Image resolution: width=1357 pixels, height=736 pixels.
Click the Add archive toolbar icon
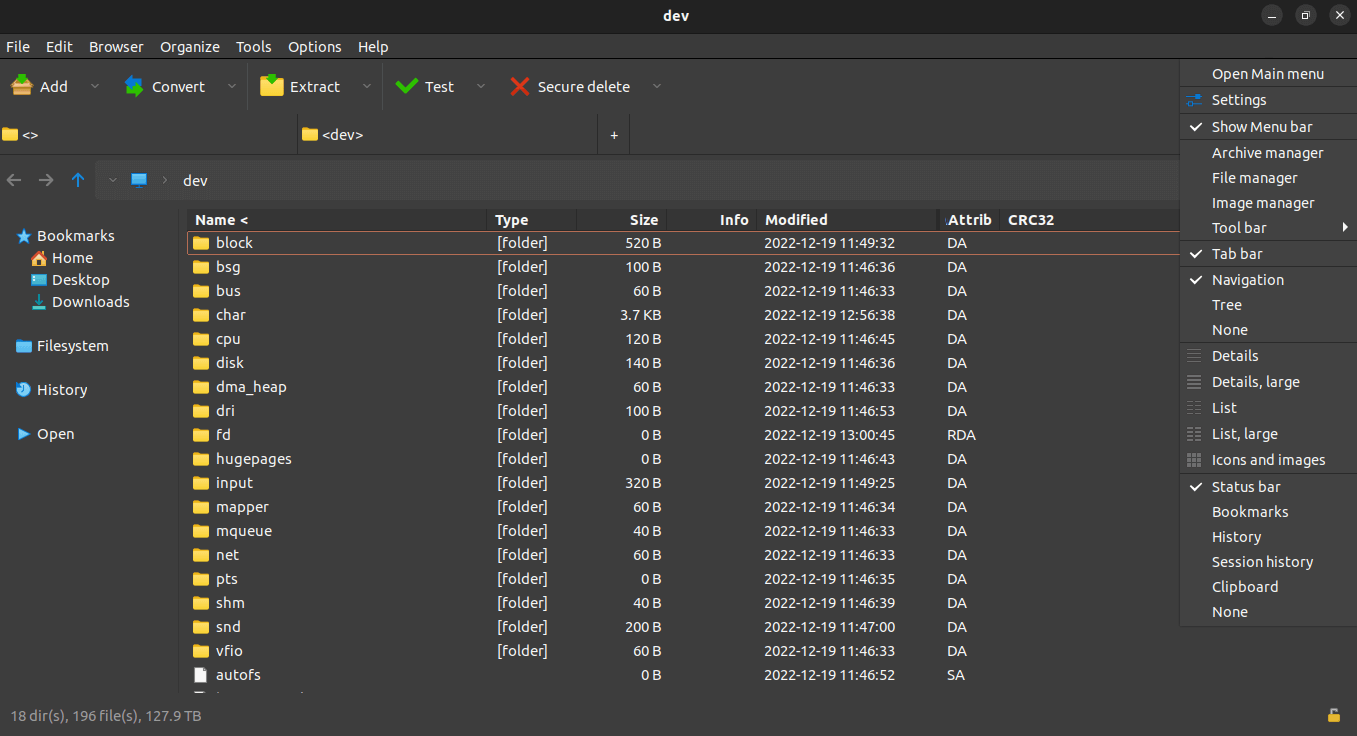click(22, 87)
